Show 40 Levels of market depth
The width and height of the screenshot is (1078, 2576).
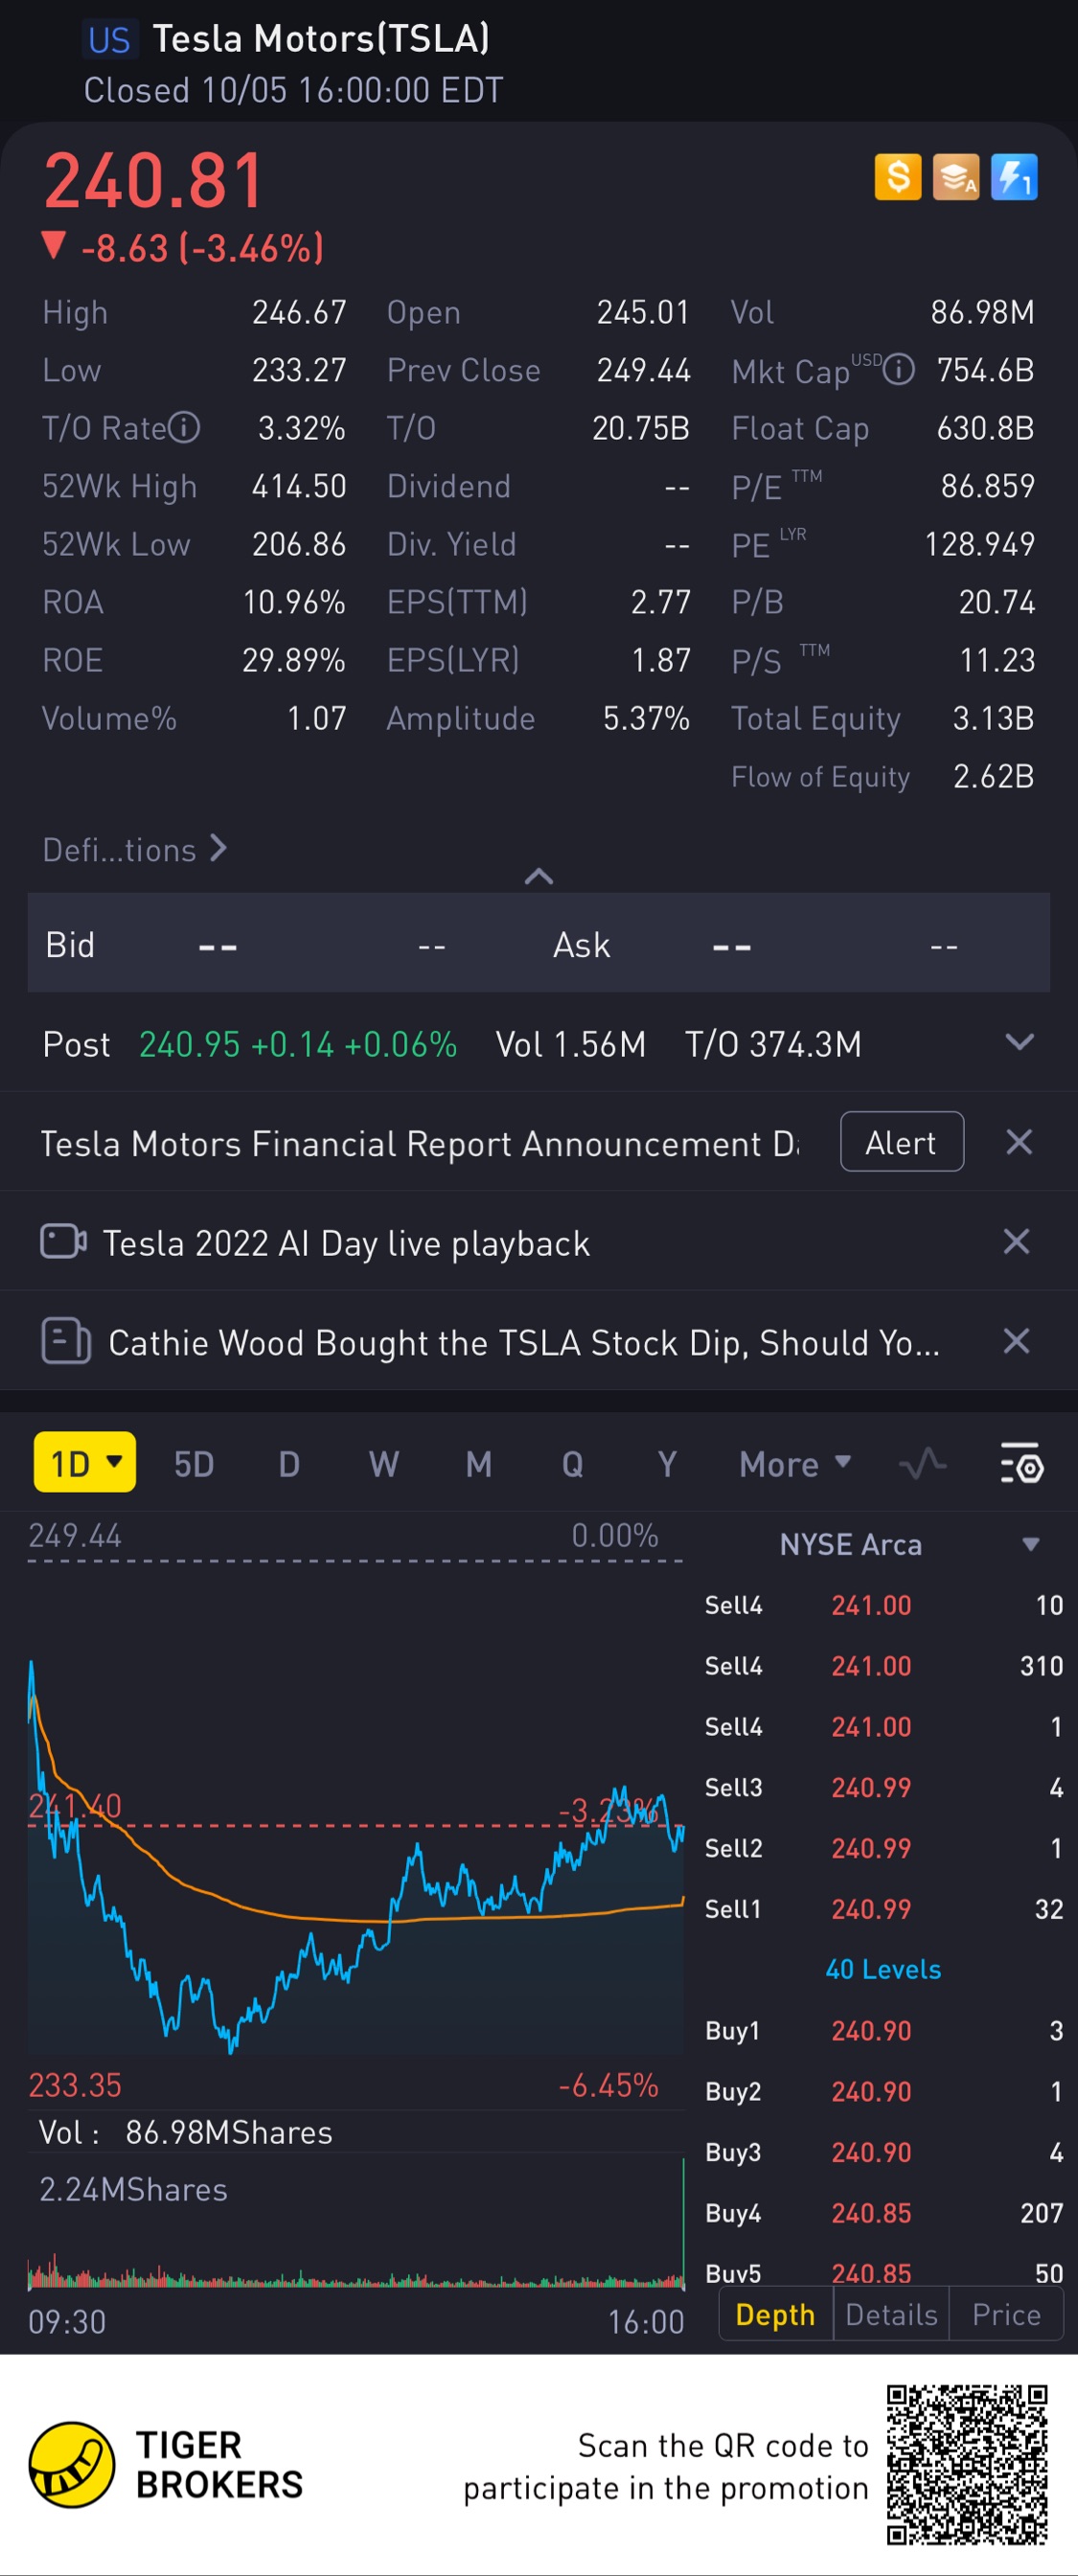click(883, 1969)
